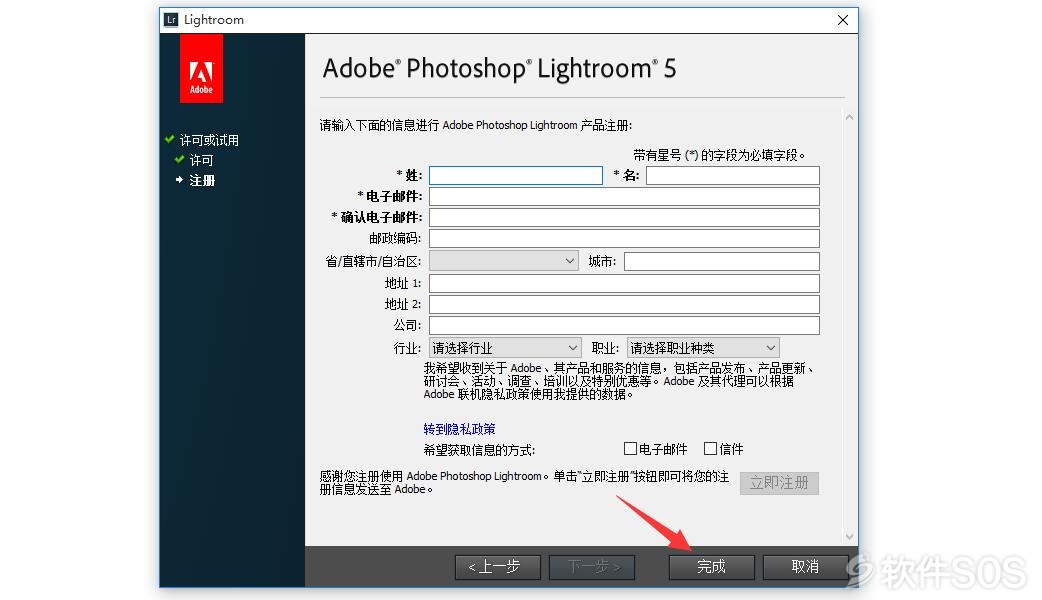Click the 完成 button
This screenshot has width=1042, height=600.
point(711,567)
